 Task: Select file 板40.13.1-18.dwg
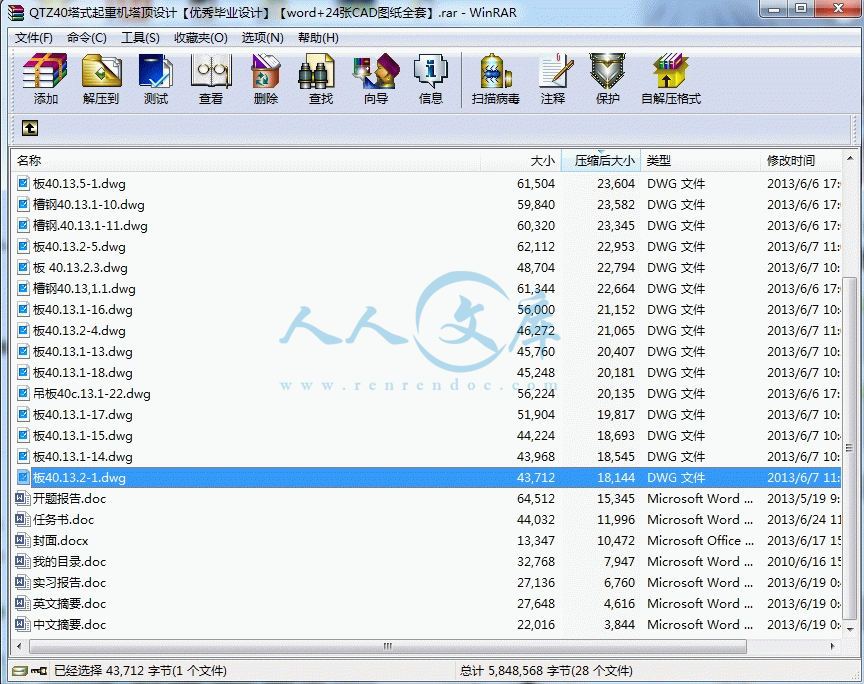[x=83, y=373]
